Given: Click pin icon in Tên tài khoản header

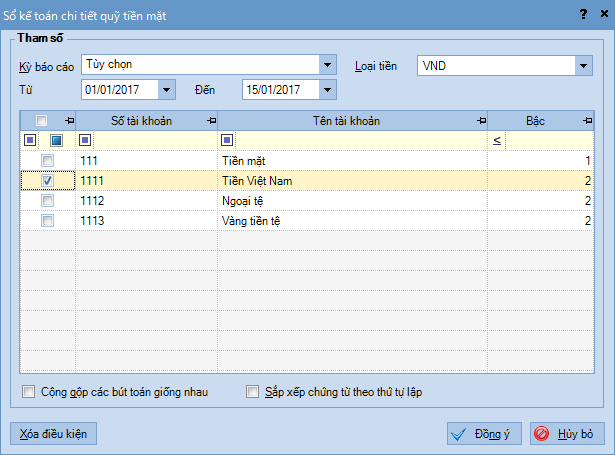Looking at the screenshot, I should pos(480,121).
